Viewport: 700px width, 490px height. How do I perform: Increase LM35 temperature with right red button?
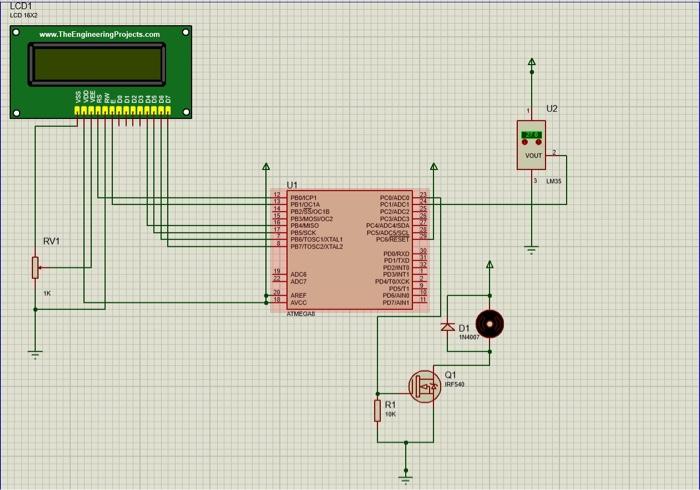[x=538, y=142]
